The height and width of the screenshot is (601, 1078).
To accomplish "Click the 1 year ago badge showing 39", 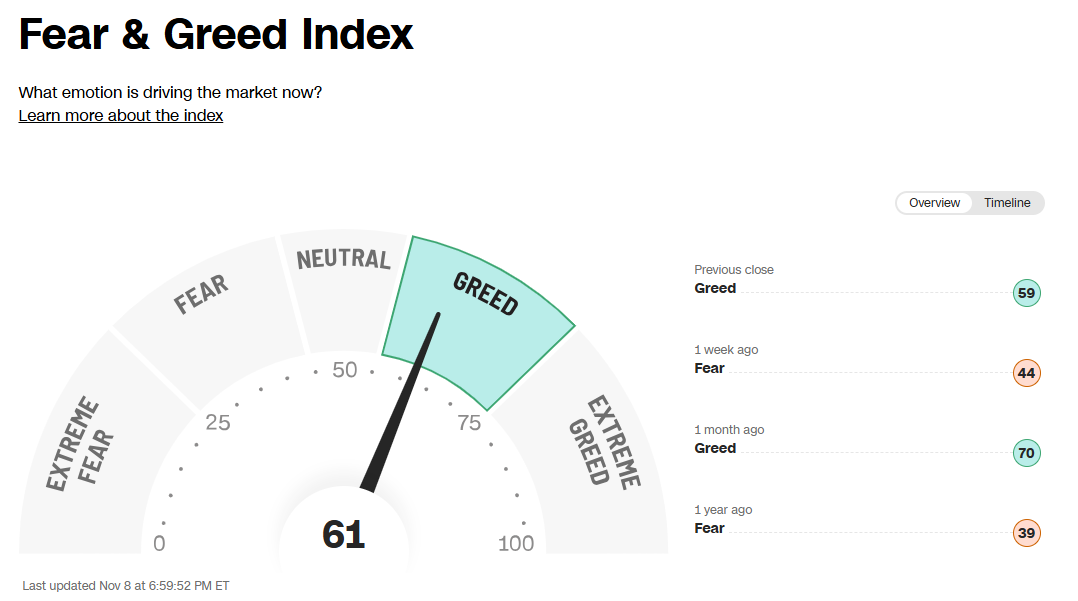I will coord(1026,533).
